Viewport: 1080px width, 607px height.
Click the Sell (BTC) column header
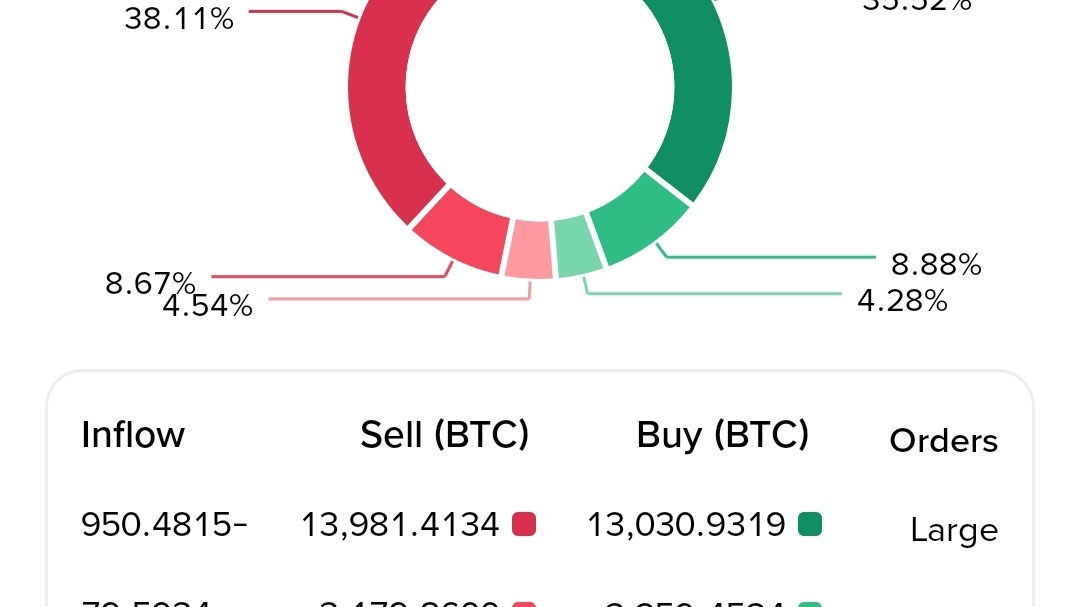(444, 435)
